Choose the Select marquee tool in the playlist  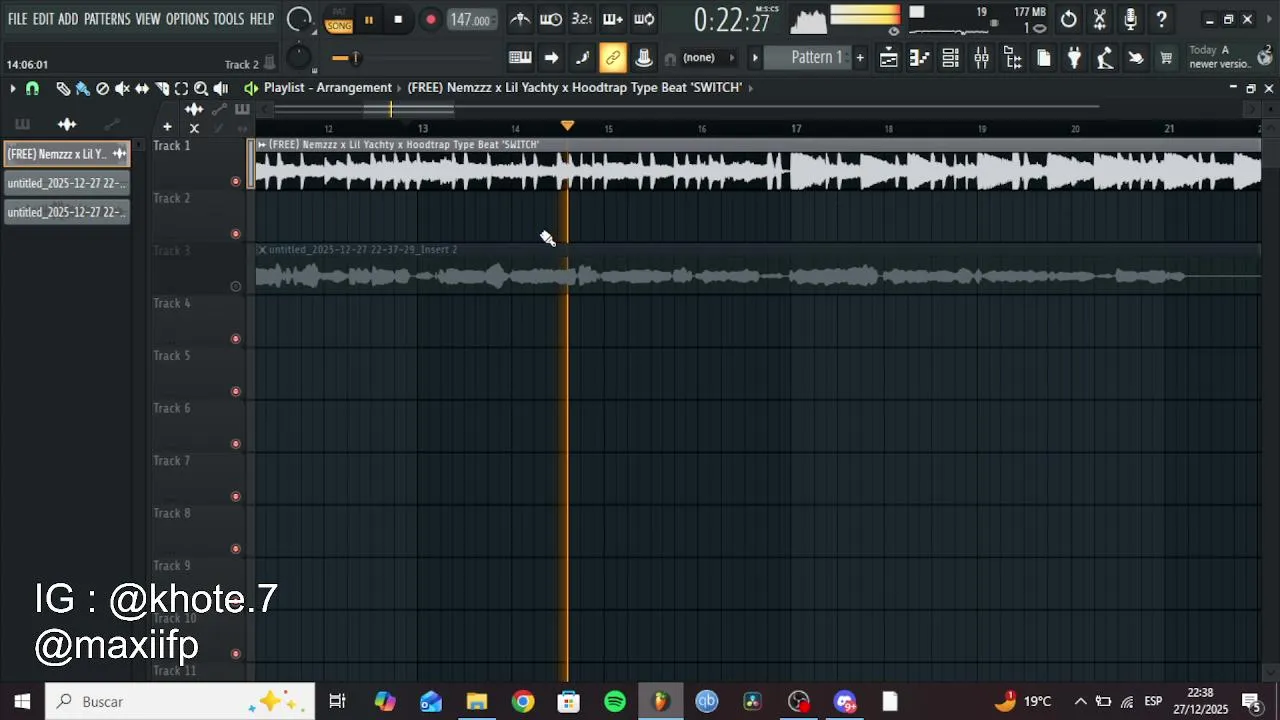[x=182, y=88]
